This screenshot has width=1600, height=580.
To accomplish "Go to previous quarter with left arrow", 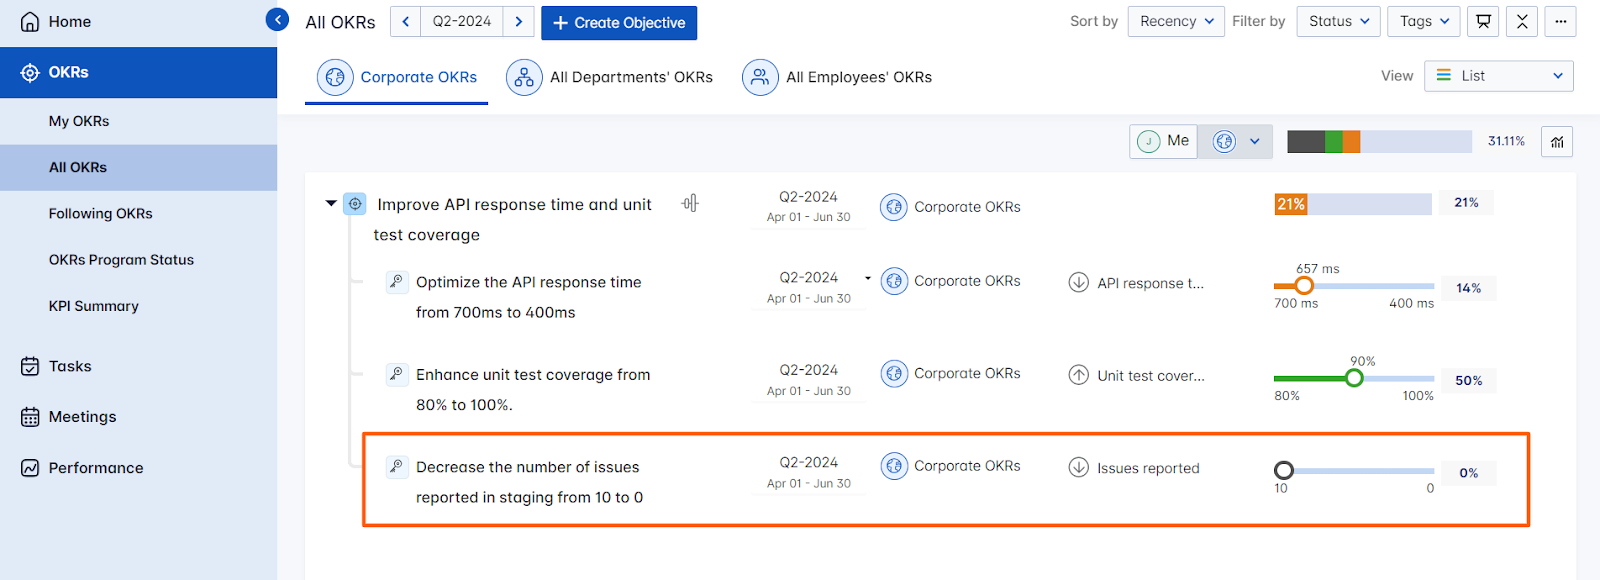I will pyautogui.click(x=405, y=21).
